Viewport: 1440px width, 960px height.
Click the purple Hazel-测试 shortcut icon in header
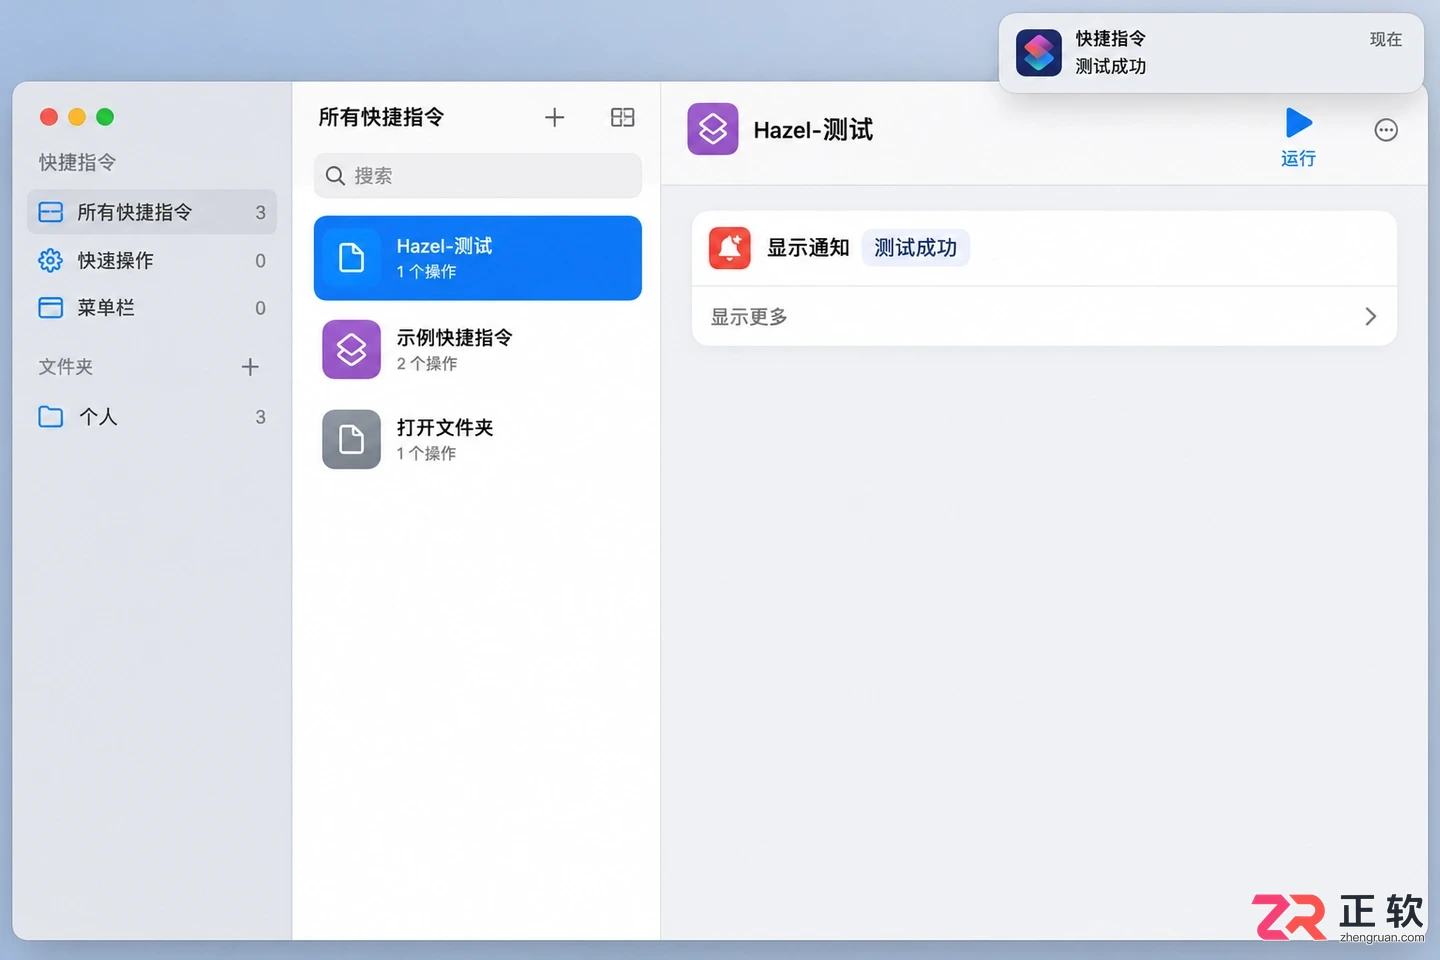point(713,129)
